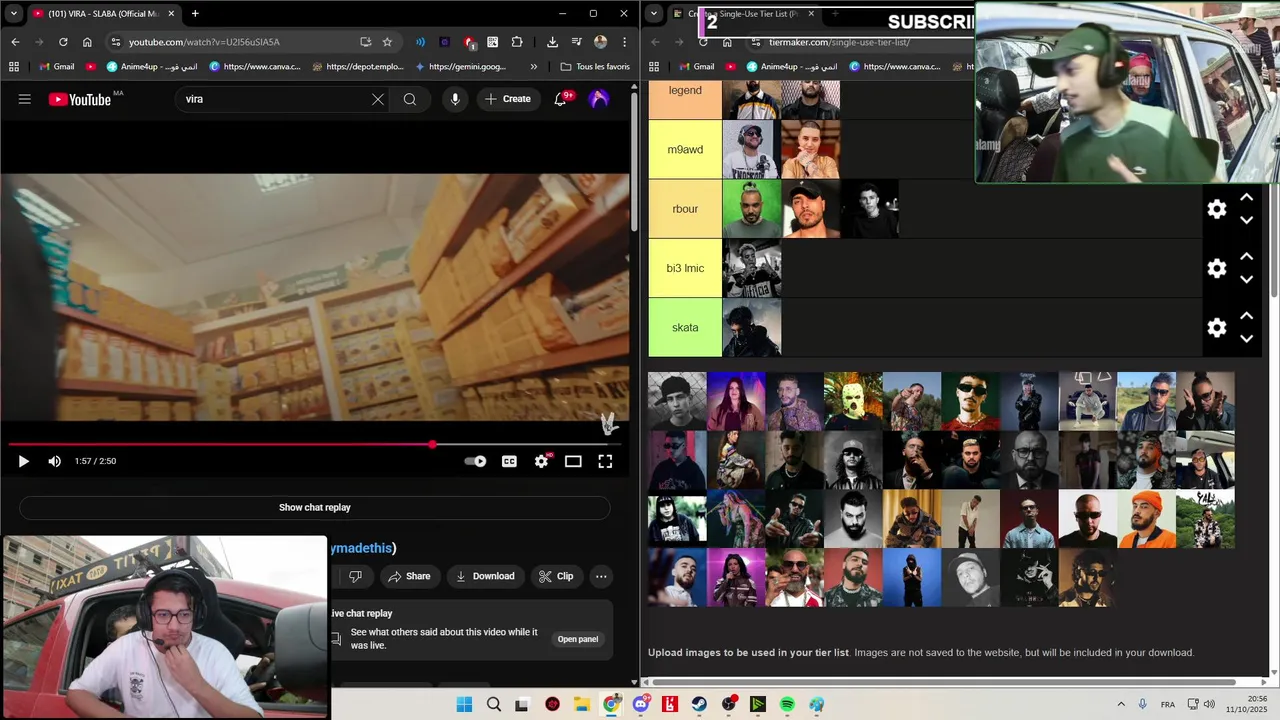Bookmark this page with the star

[x=387, y=42]
